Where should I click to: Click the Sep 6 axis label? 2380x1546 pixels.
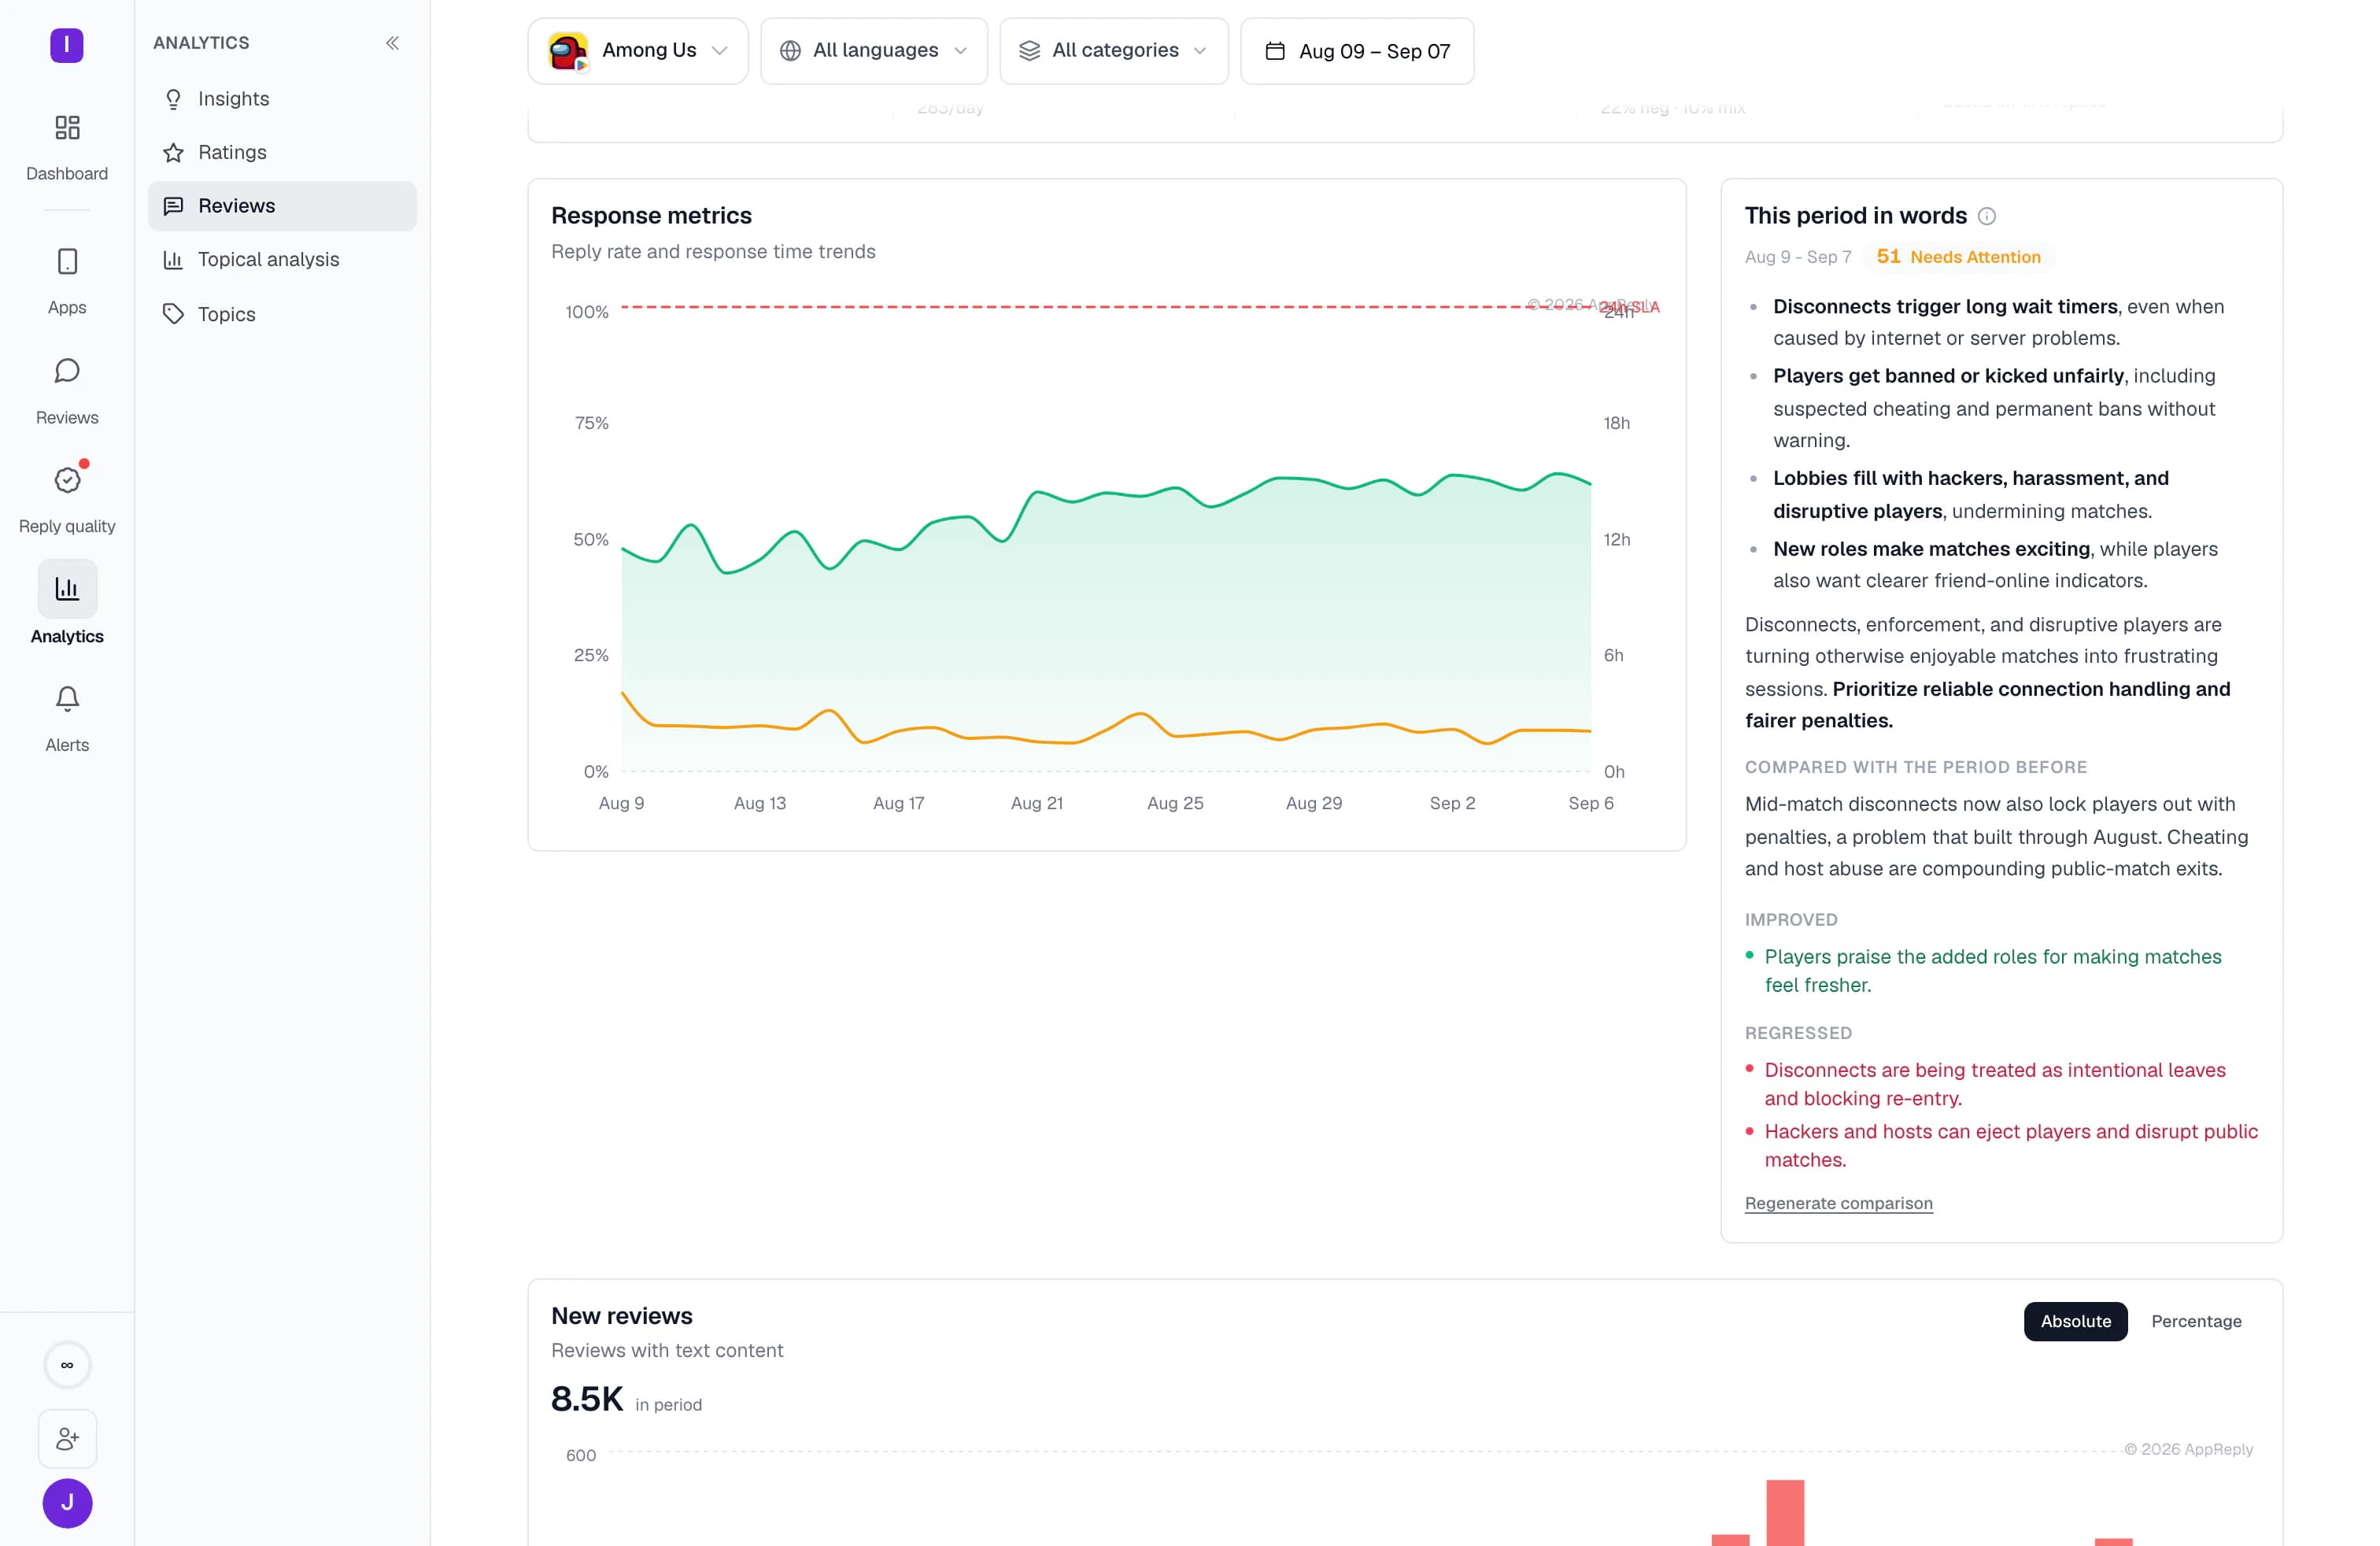(1590, 803)
